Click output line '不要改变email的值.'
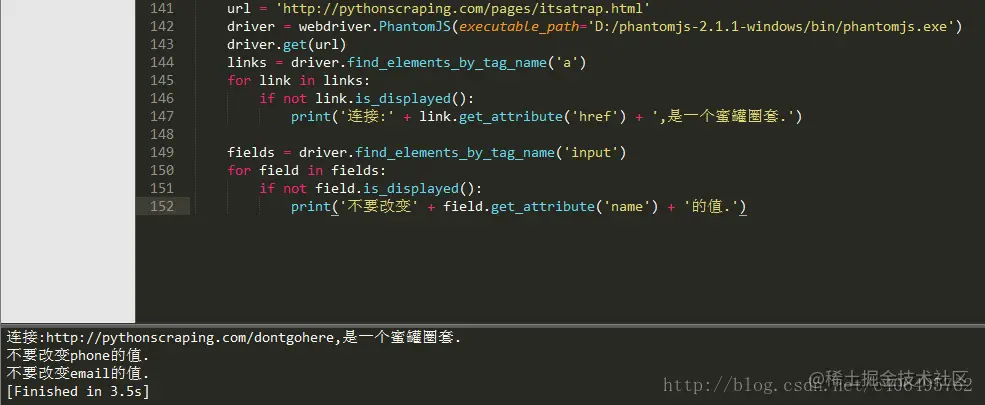The height and width of the screenshot is (405, 985). coord(78,374)
